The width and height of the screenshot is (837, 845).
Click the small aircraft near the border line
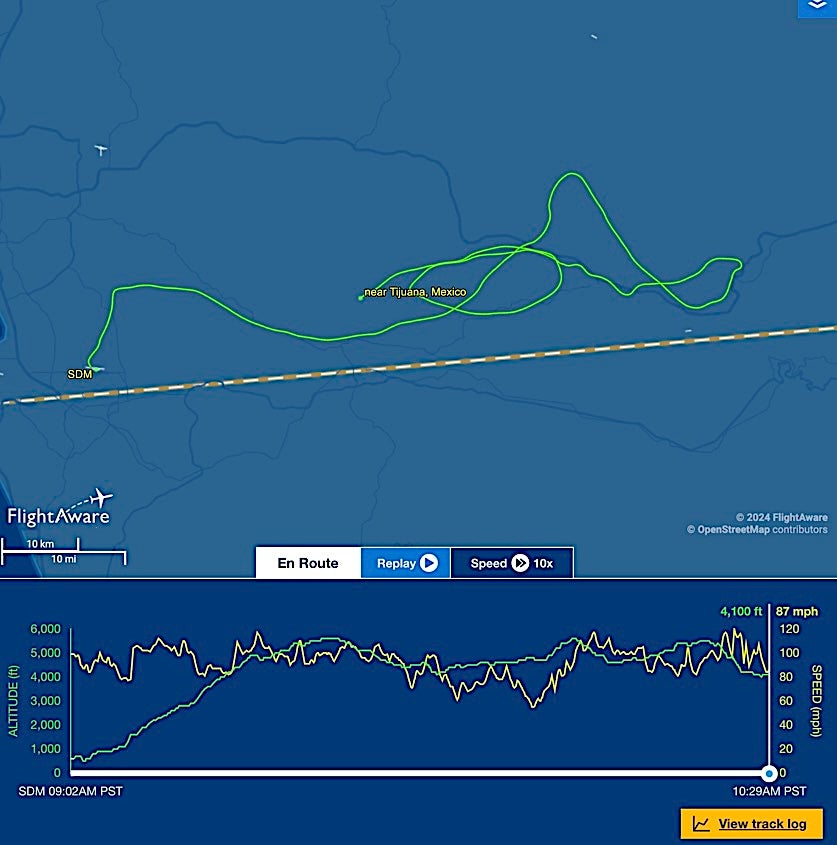[x=688, y=331]
